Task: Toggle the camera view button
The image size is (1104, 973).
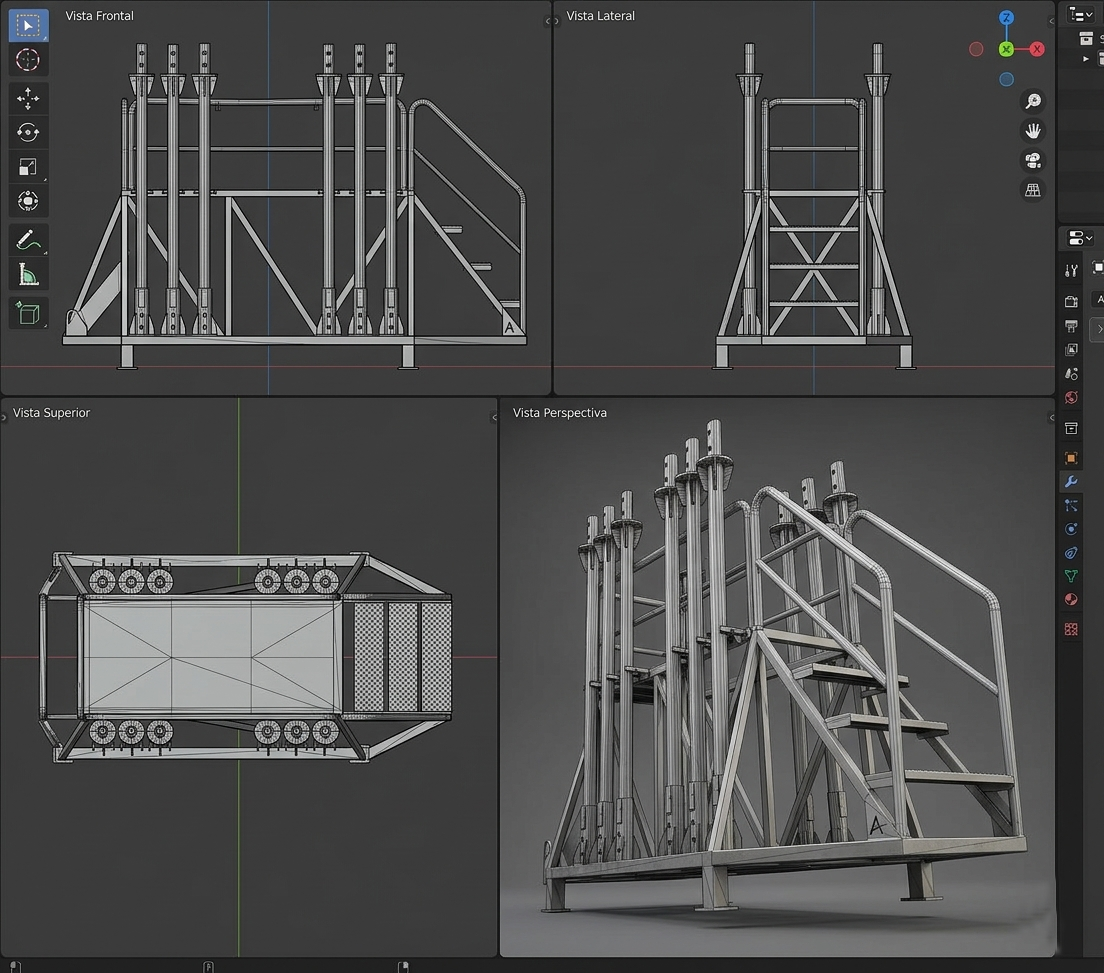Action: (1033, 161)
